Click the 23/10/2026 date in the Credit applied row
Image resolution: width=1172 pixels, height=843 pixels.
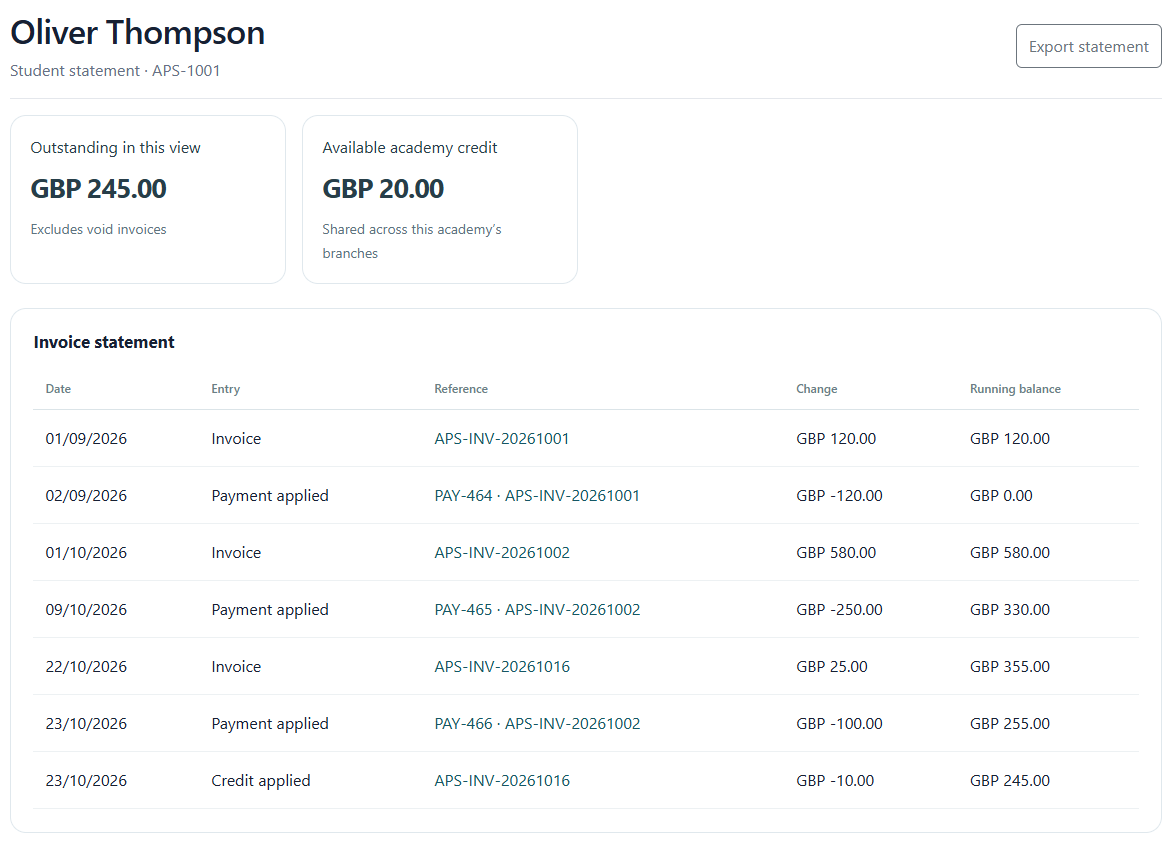tap(86, 780)
